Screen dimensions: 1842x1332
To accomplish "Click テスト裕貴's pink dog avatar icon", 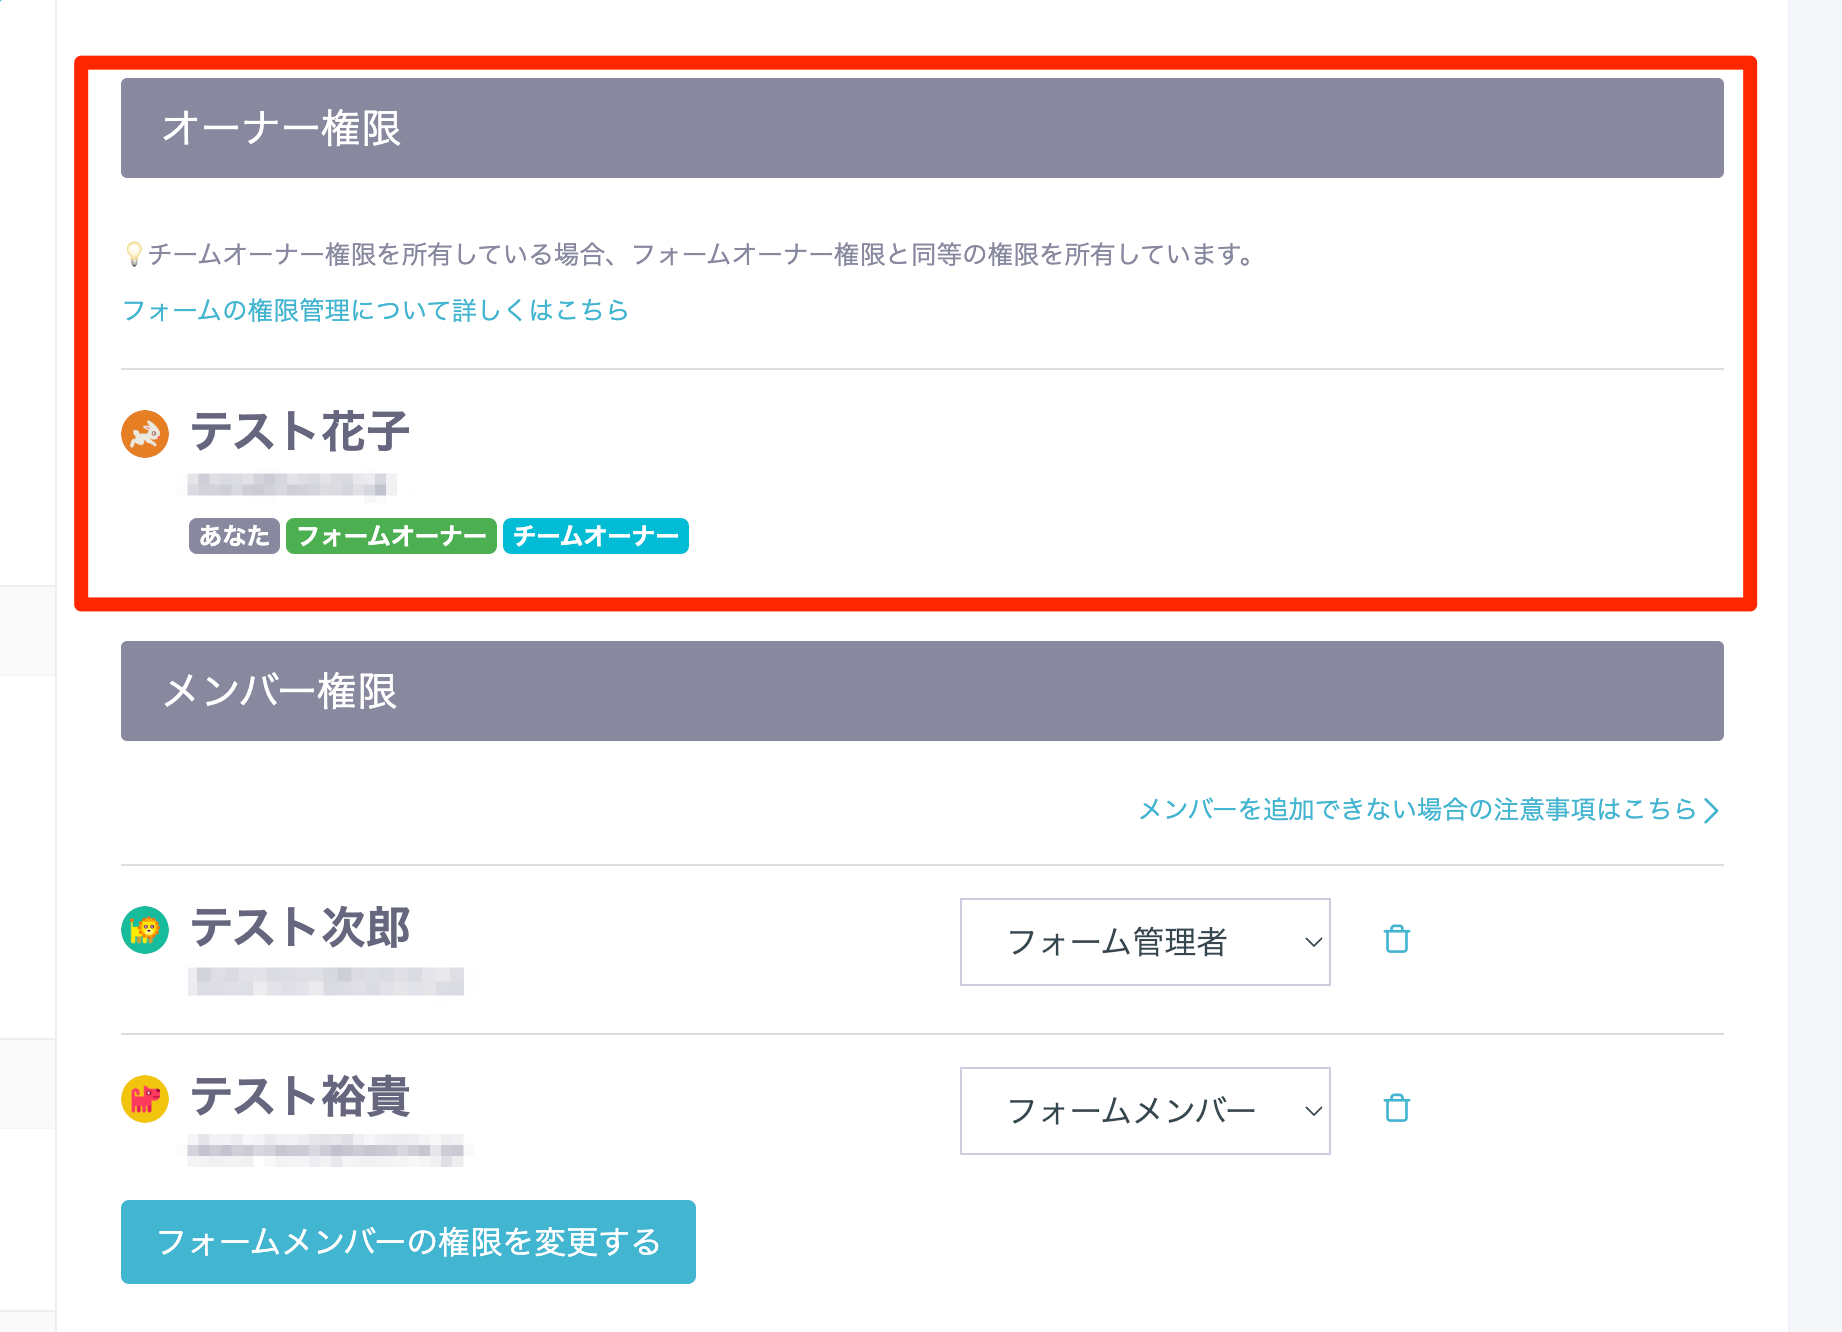I will [x=145, y=1099].
